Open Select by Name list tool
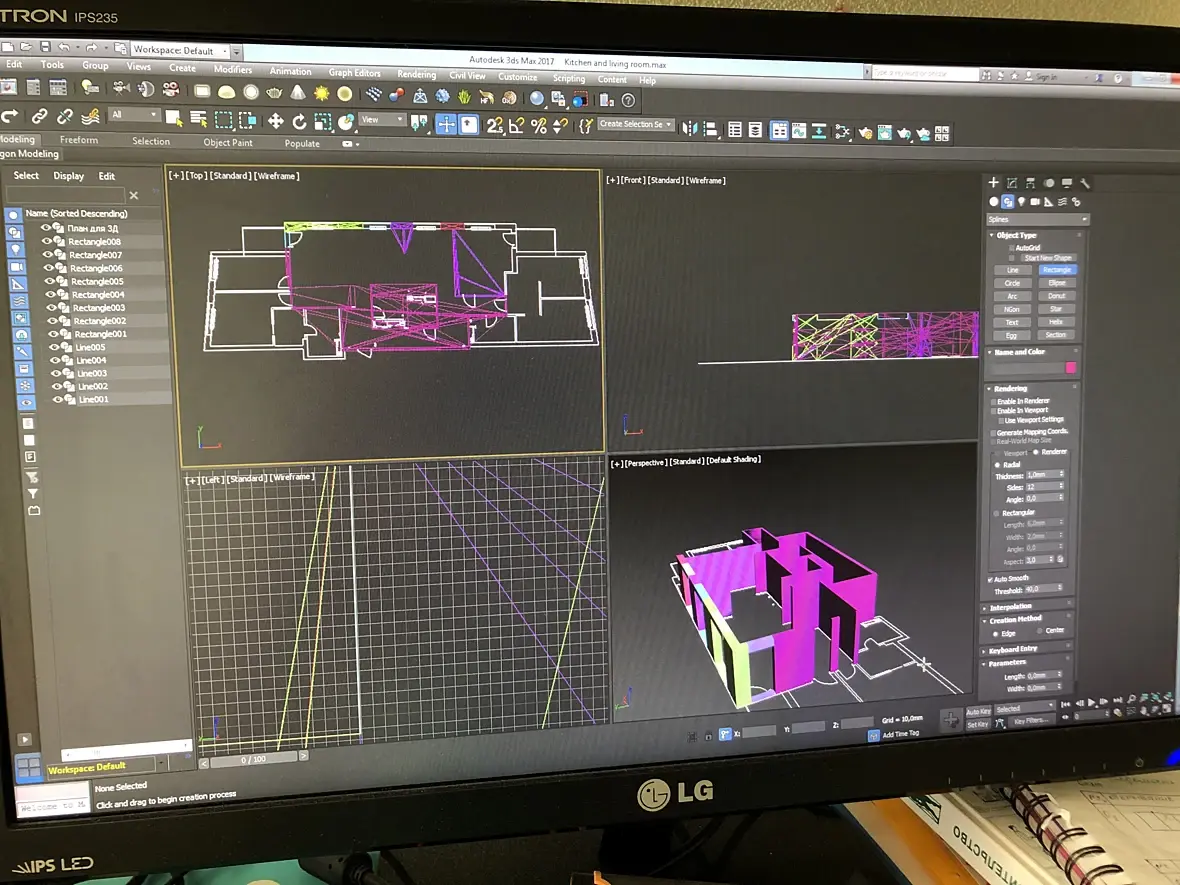 pos(198,119)
